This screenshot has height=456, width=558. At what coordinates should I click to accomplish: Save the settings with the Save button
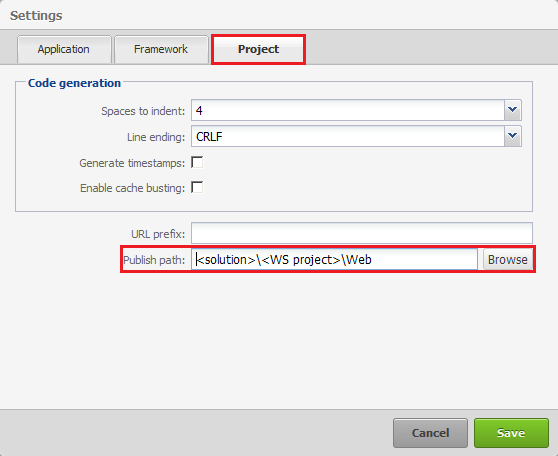click(511, 433)
